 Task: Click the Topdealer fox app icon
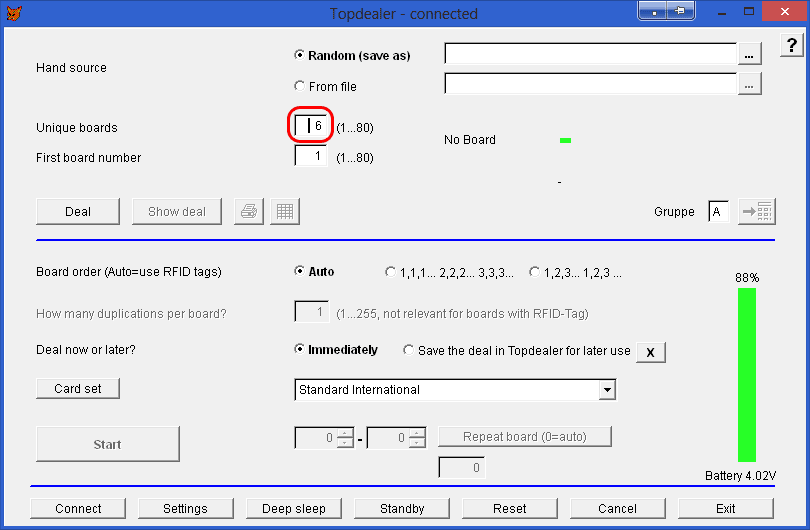point(13,13)
